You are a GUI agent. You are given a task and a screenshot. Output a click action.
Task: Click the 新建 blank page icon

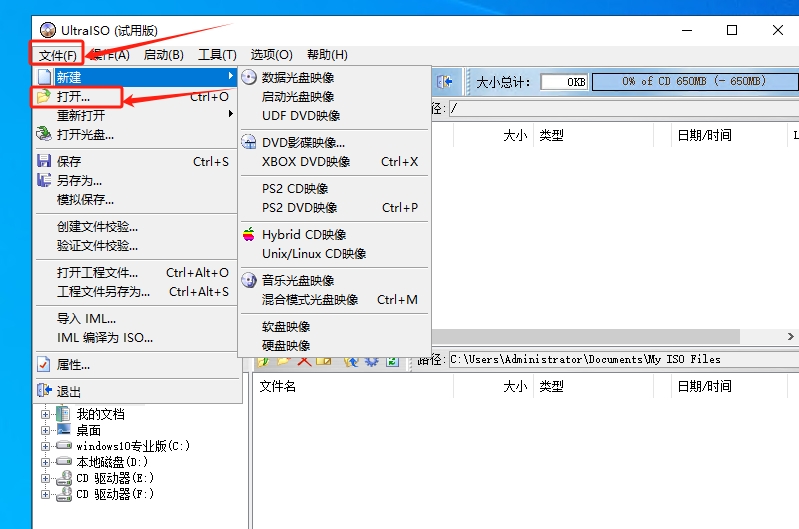point(45,77)
